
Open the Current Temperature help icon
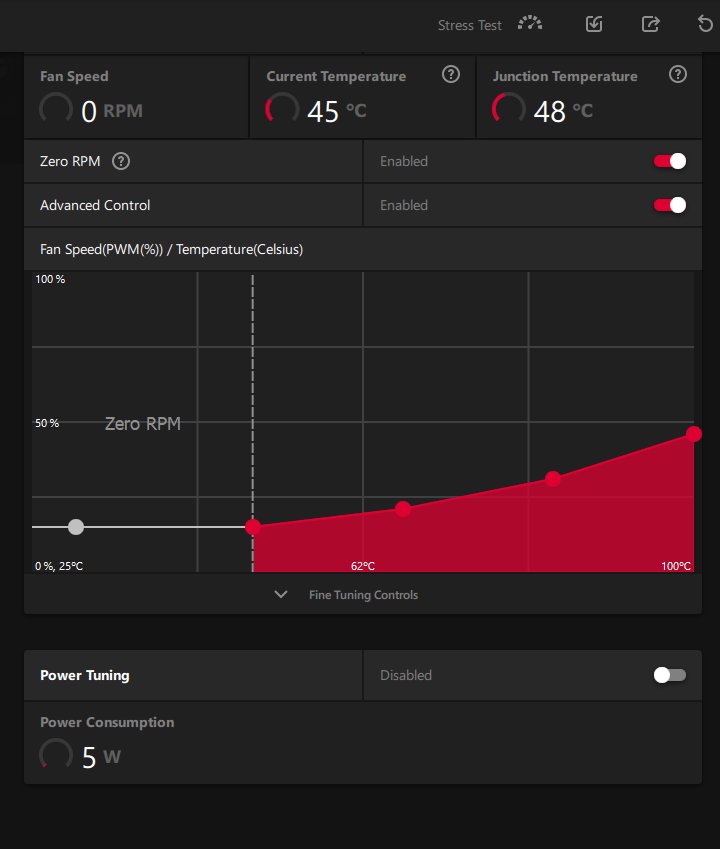coord(451,75)
